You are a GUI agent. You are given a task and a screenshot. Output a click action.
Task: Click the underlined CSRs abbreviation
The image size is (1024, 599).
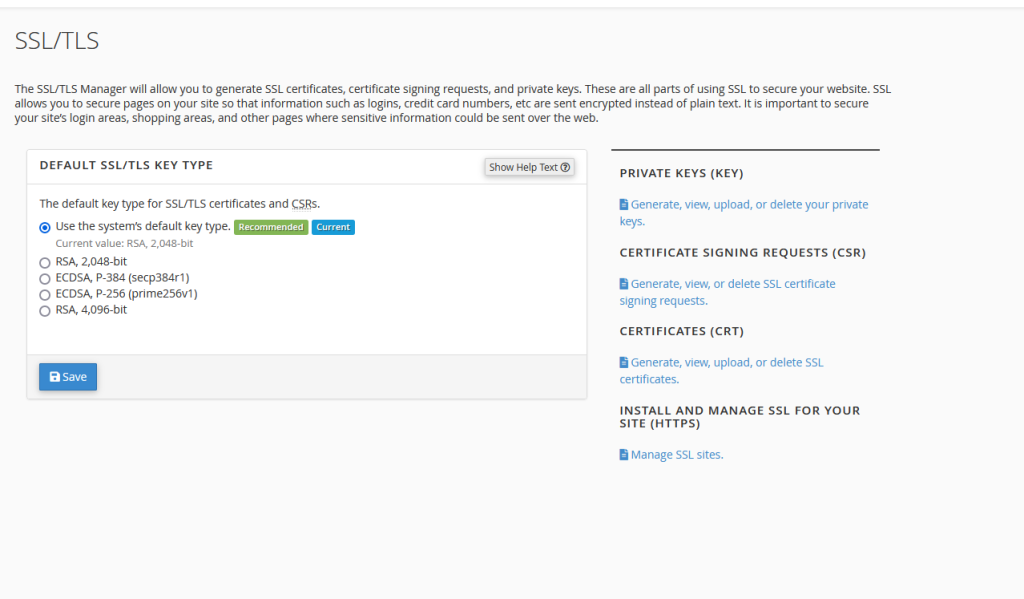[x=304, y=204]
